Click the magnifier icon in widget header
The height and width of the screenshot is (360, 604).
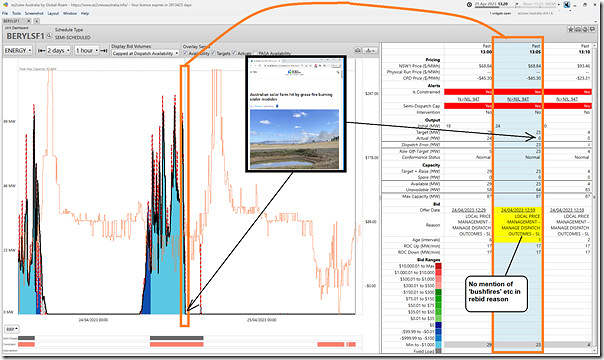pyautogui.click(x=585, y=29)
